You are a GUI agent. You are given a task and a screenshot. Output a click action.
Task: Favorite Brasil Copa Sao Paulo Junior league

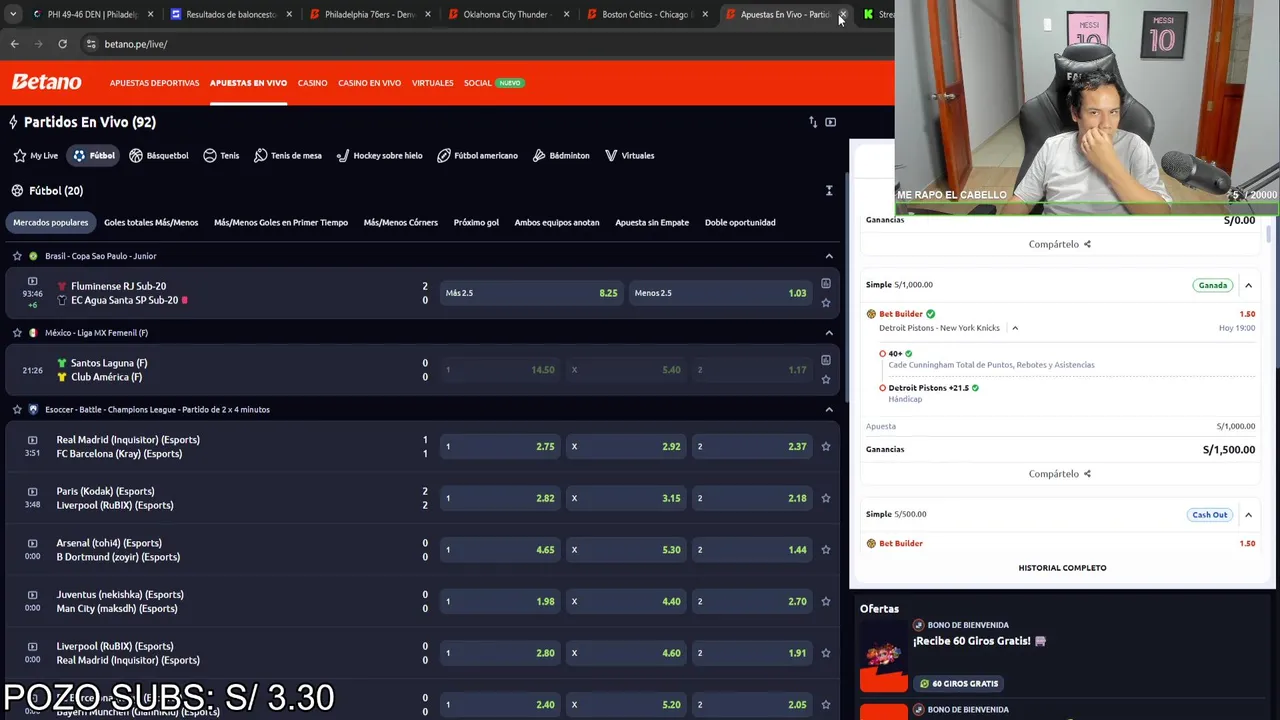click(17, 256)
